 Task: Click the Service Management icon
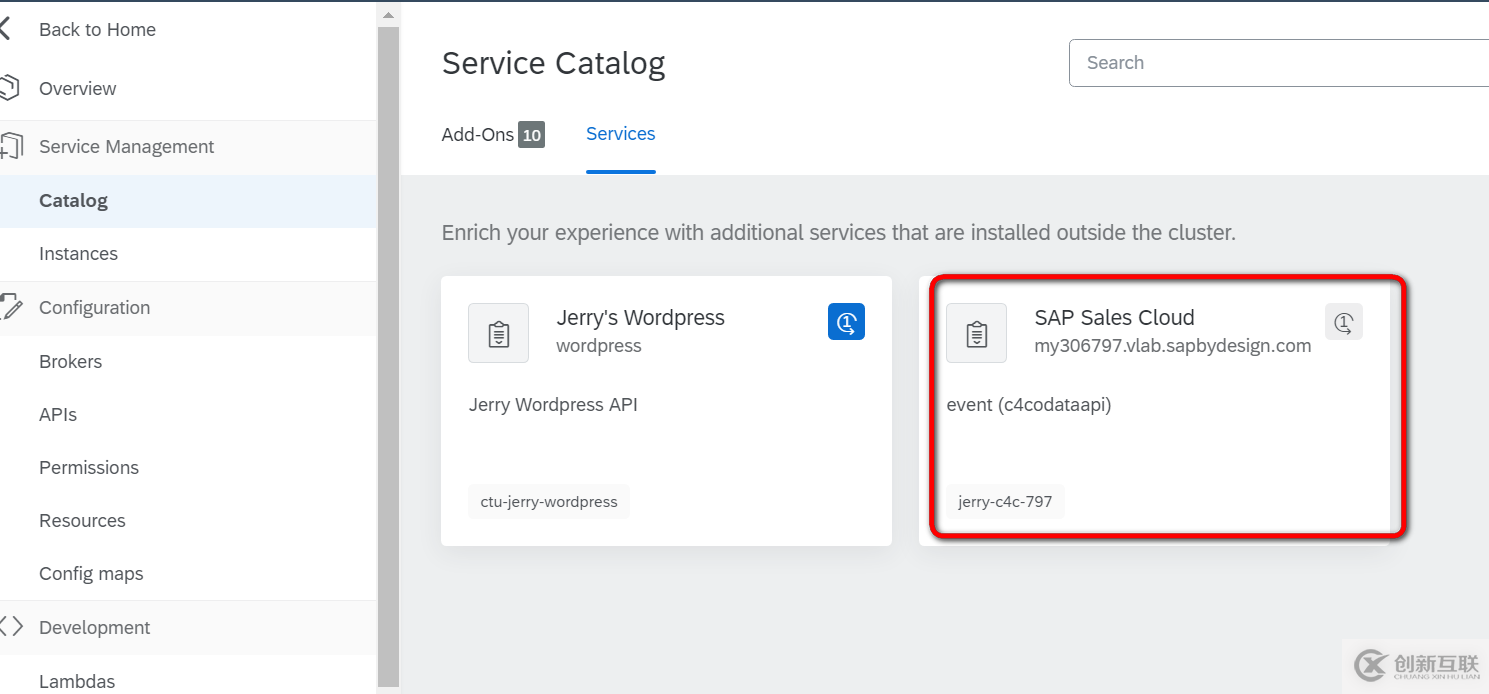tap(10, 146)
